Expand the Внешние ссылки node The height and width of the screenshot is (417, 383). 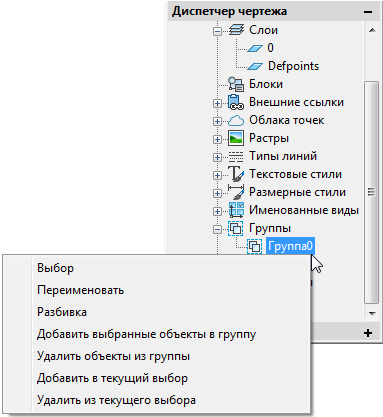pos(217,104)
